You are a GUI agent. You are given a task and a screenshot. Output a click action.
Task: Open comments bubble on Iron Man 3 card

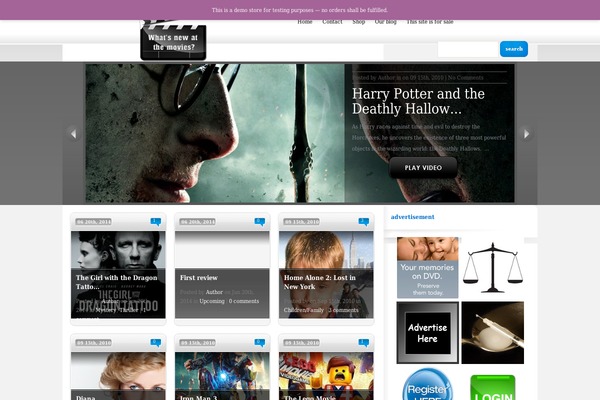tap(260, 343)
